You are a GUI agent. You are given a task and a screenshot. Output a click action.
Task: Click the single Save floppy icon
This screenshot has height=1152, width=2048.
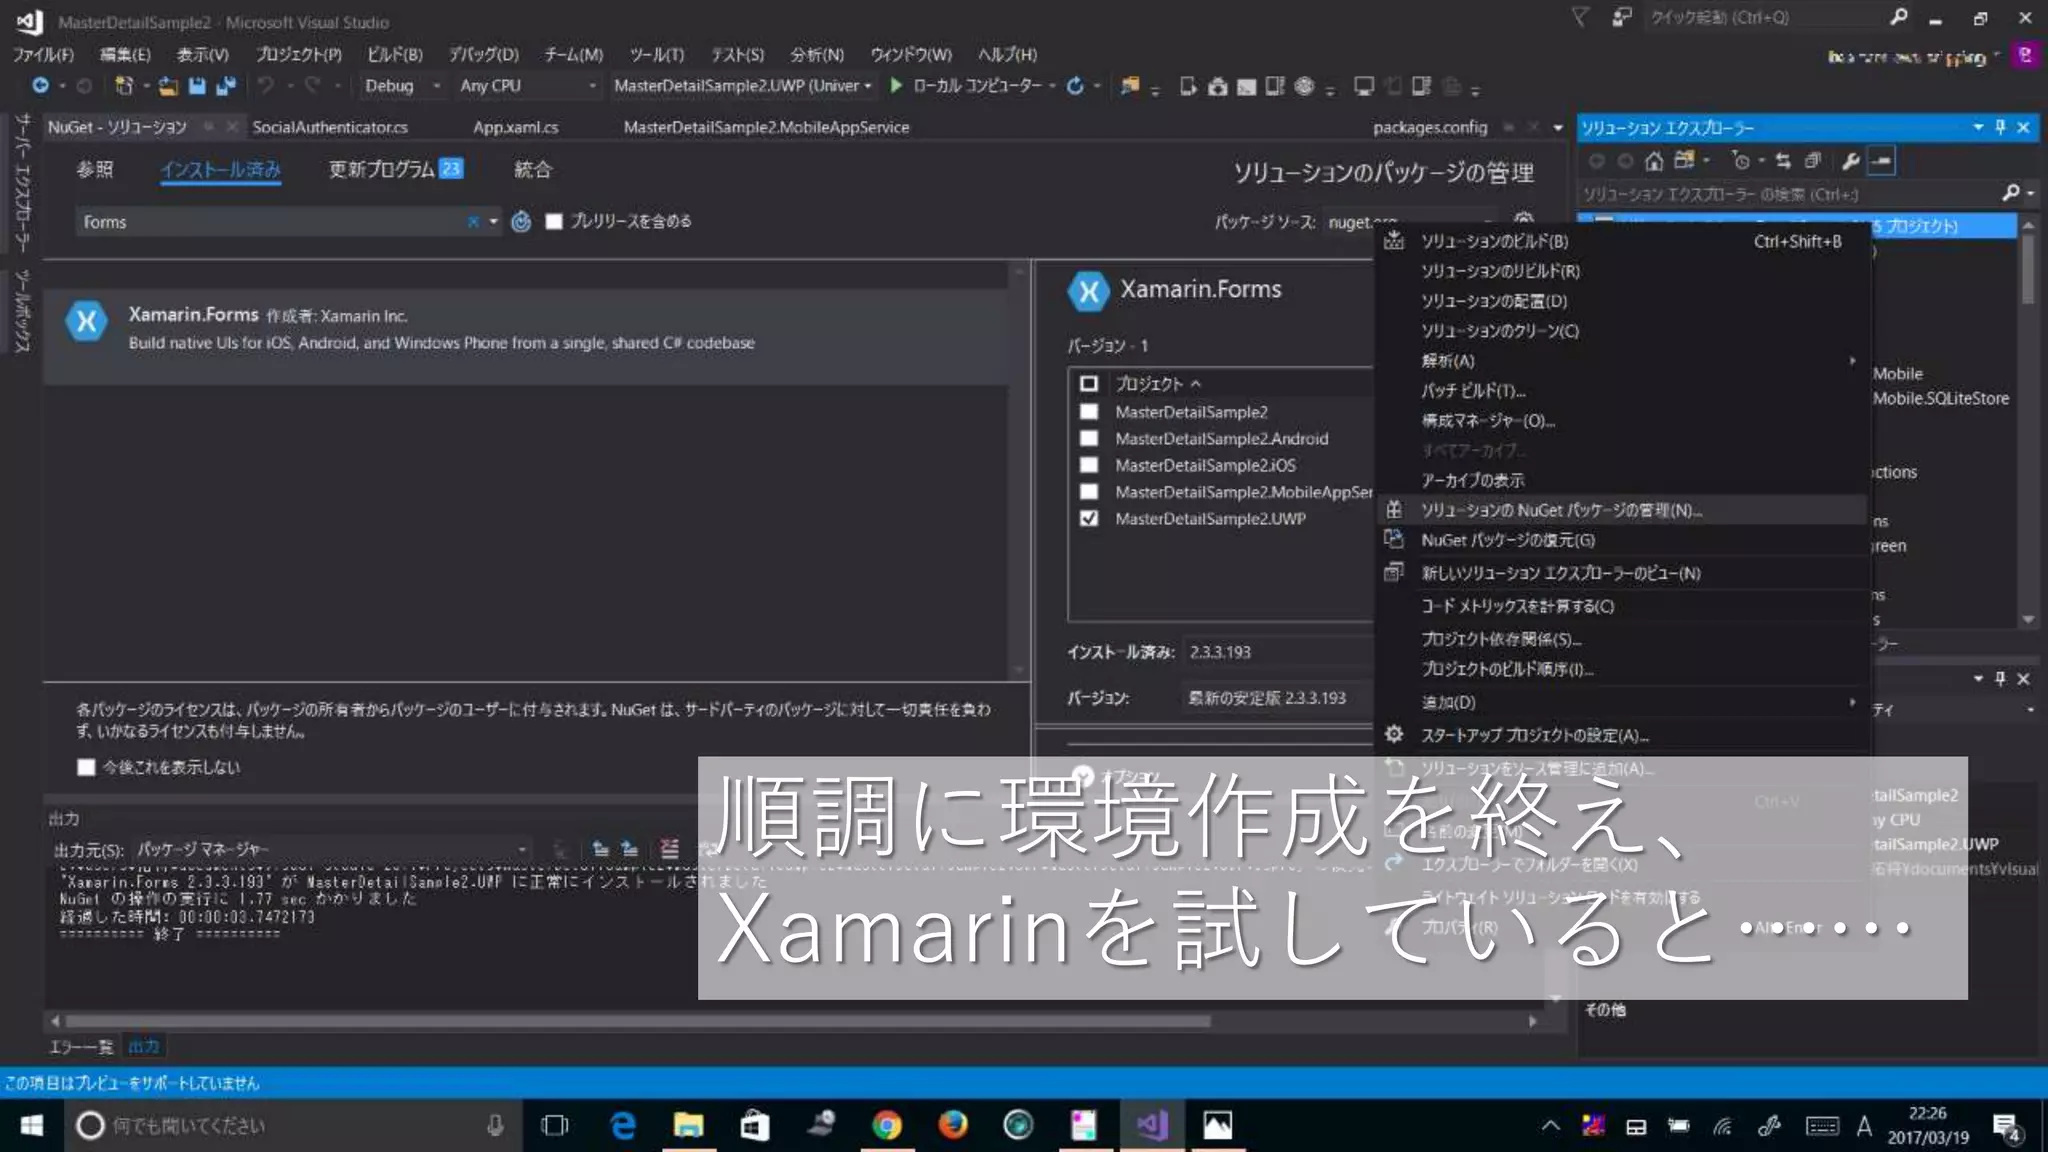pos(197,86)
